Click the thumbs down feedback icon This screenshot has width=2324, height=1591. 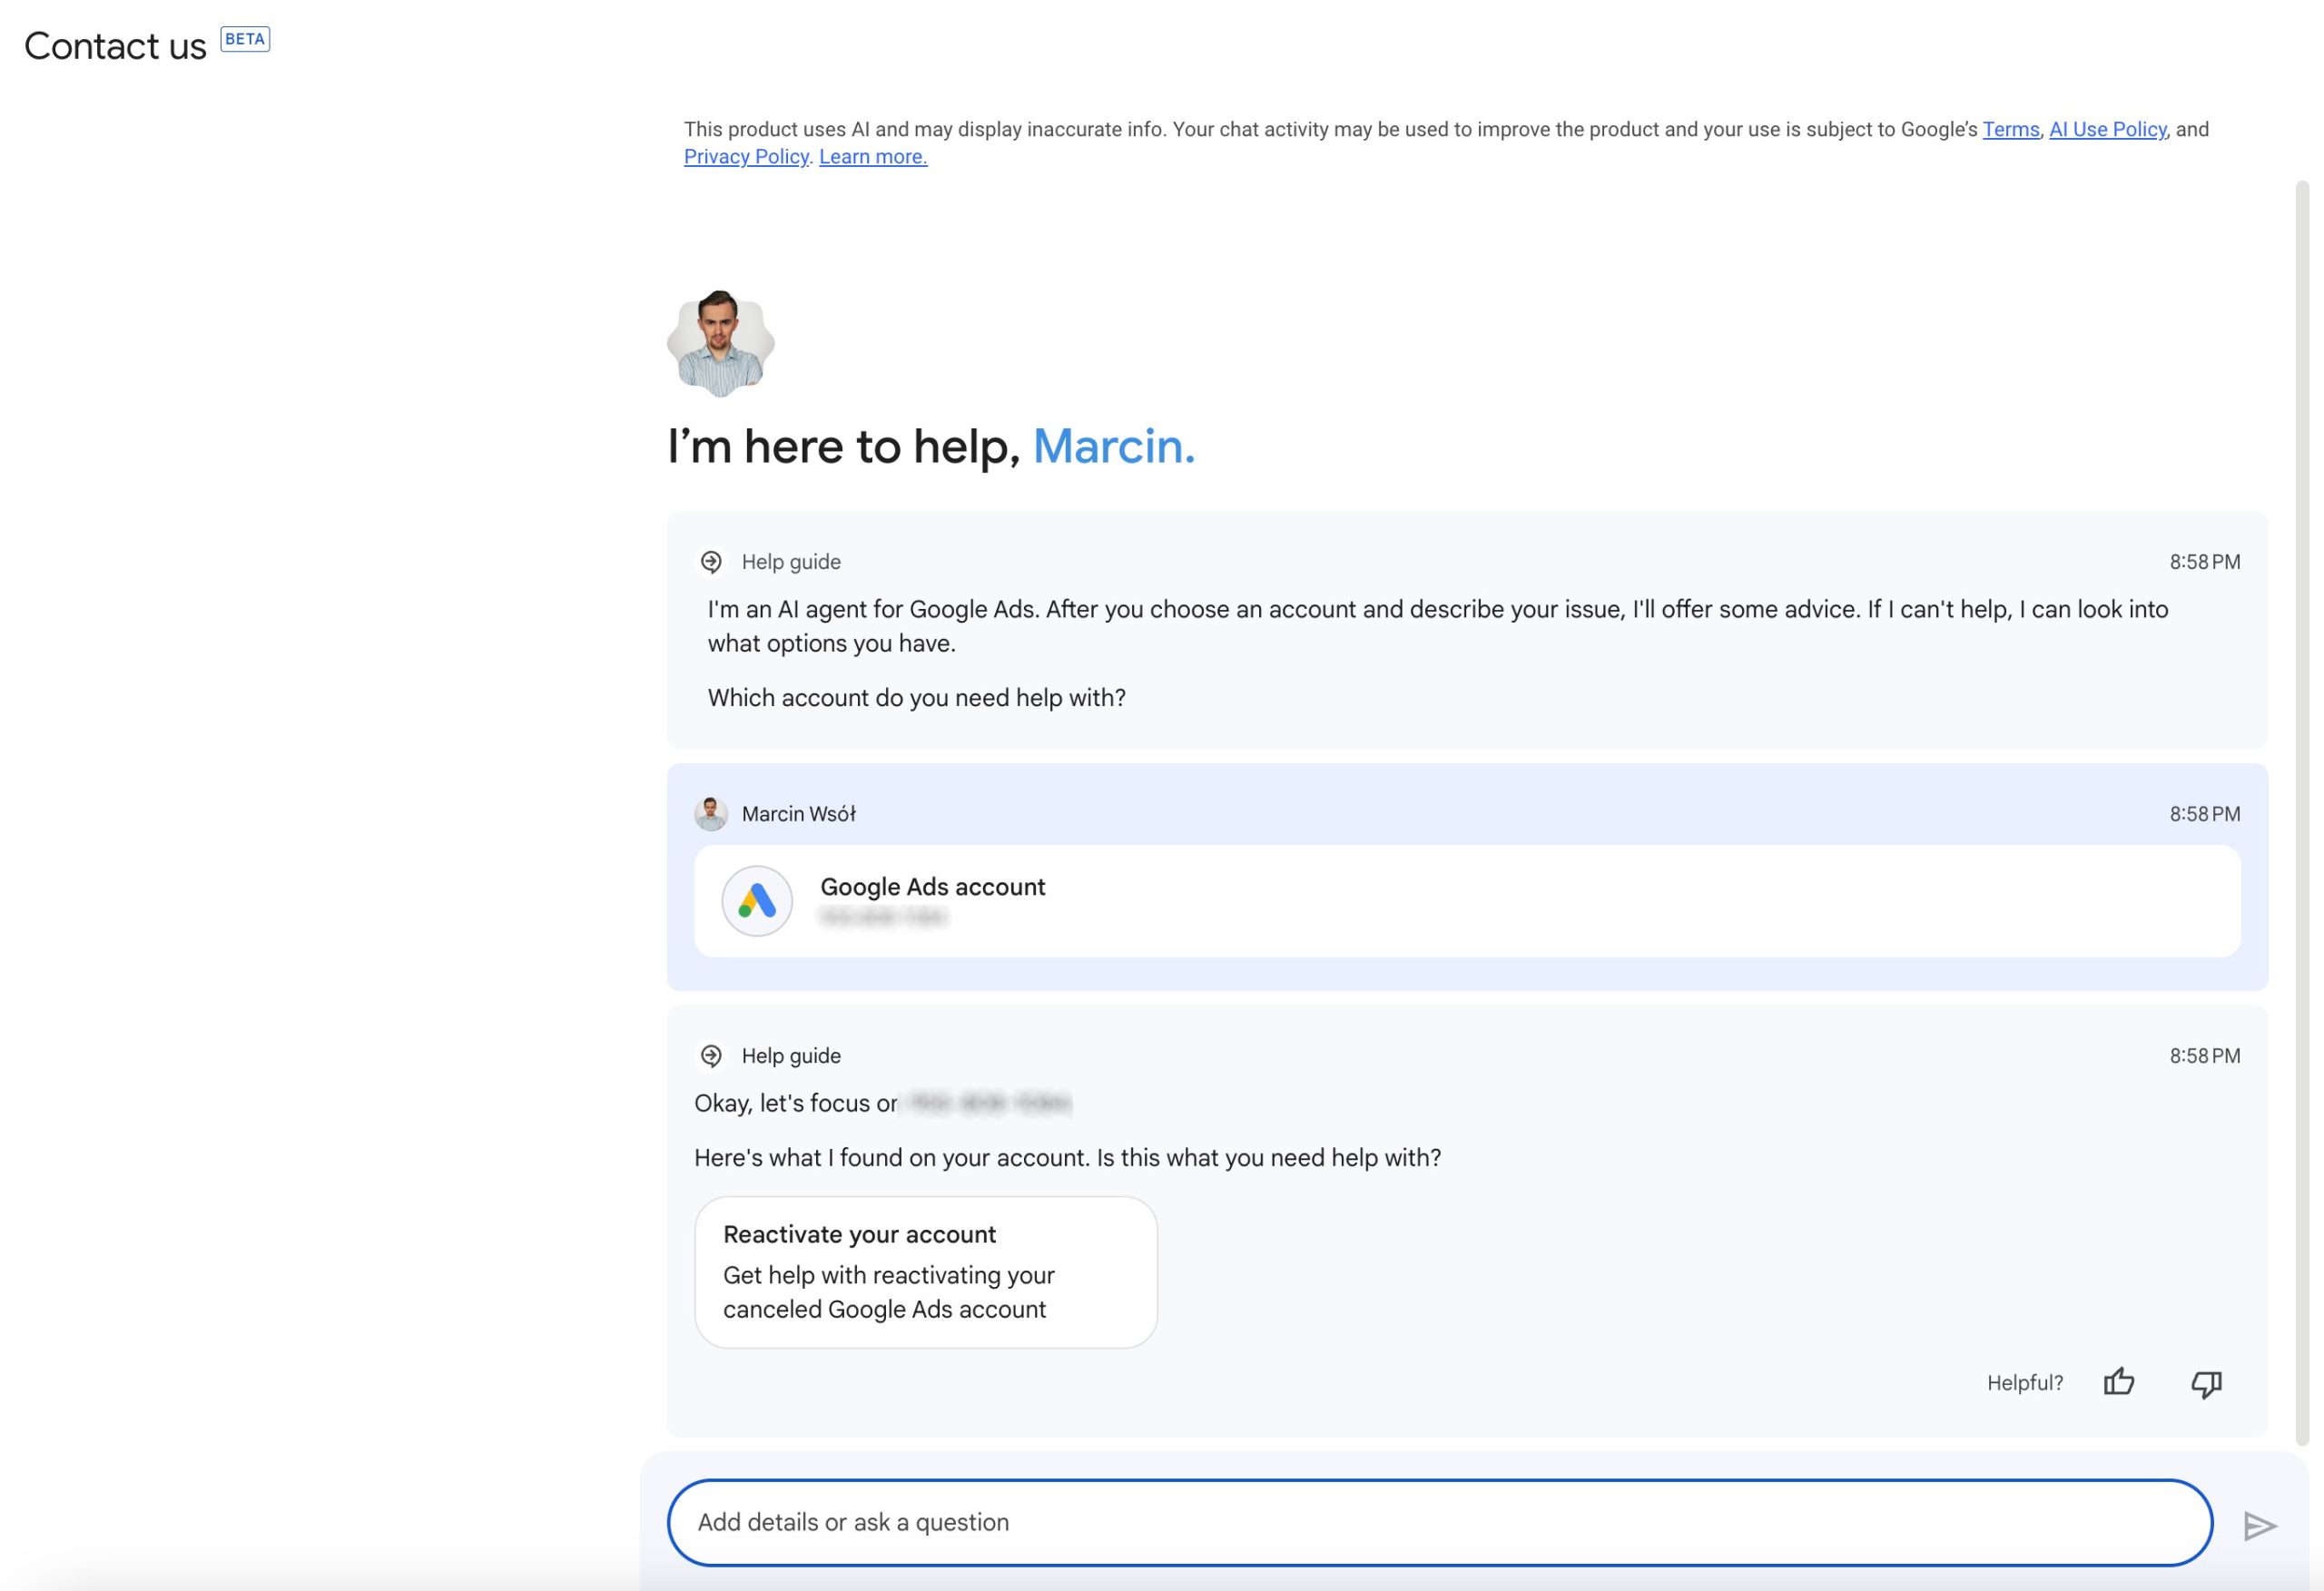pos(2206,1383)
